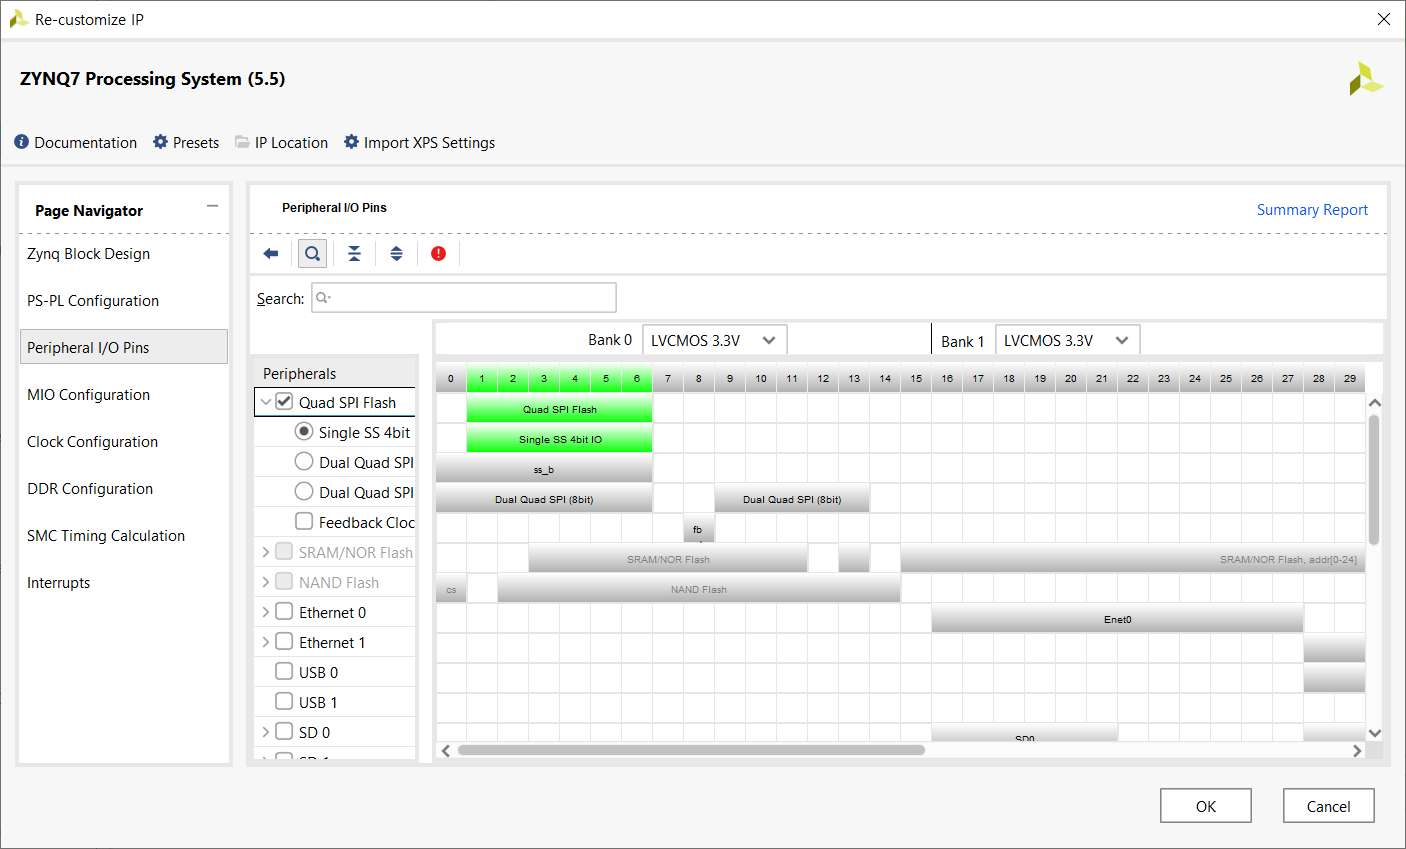Select the second Dual Quad SPI radio
This screenshot has height=849, width=1406.
(x=304, y=492)
